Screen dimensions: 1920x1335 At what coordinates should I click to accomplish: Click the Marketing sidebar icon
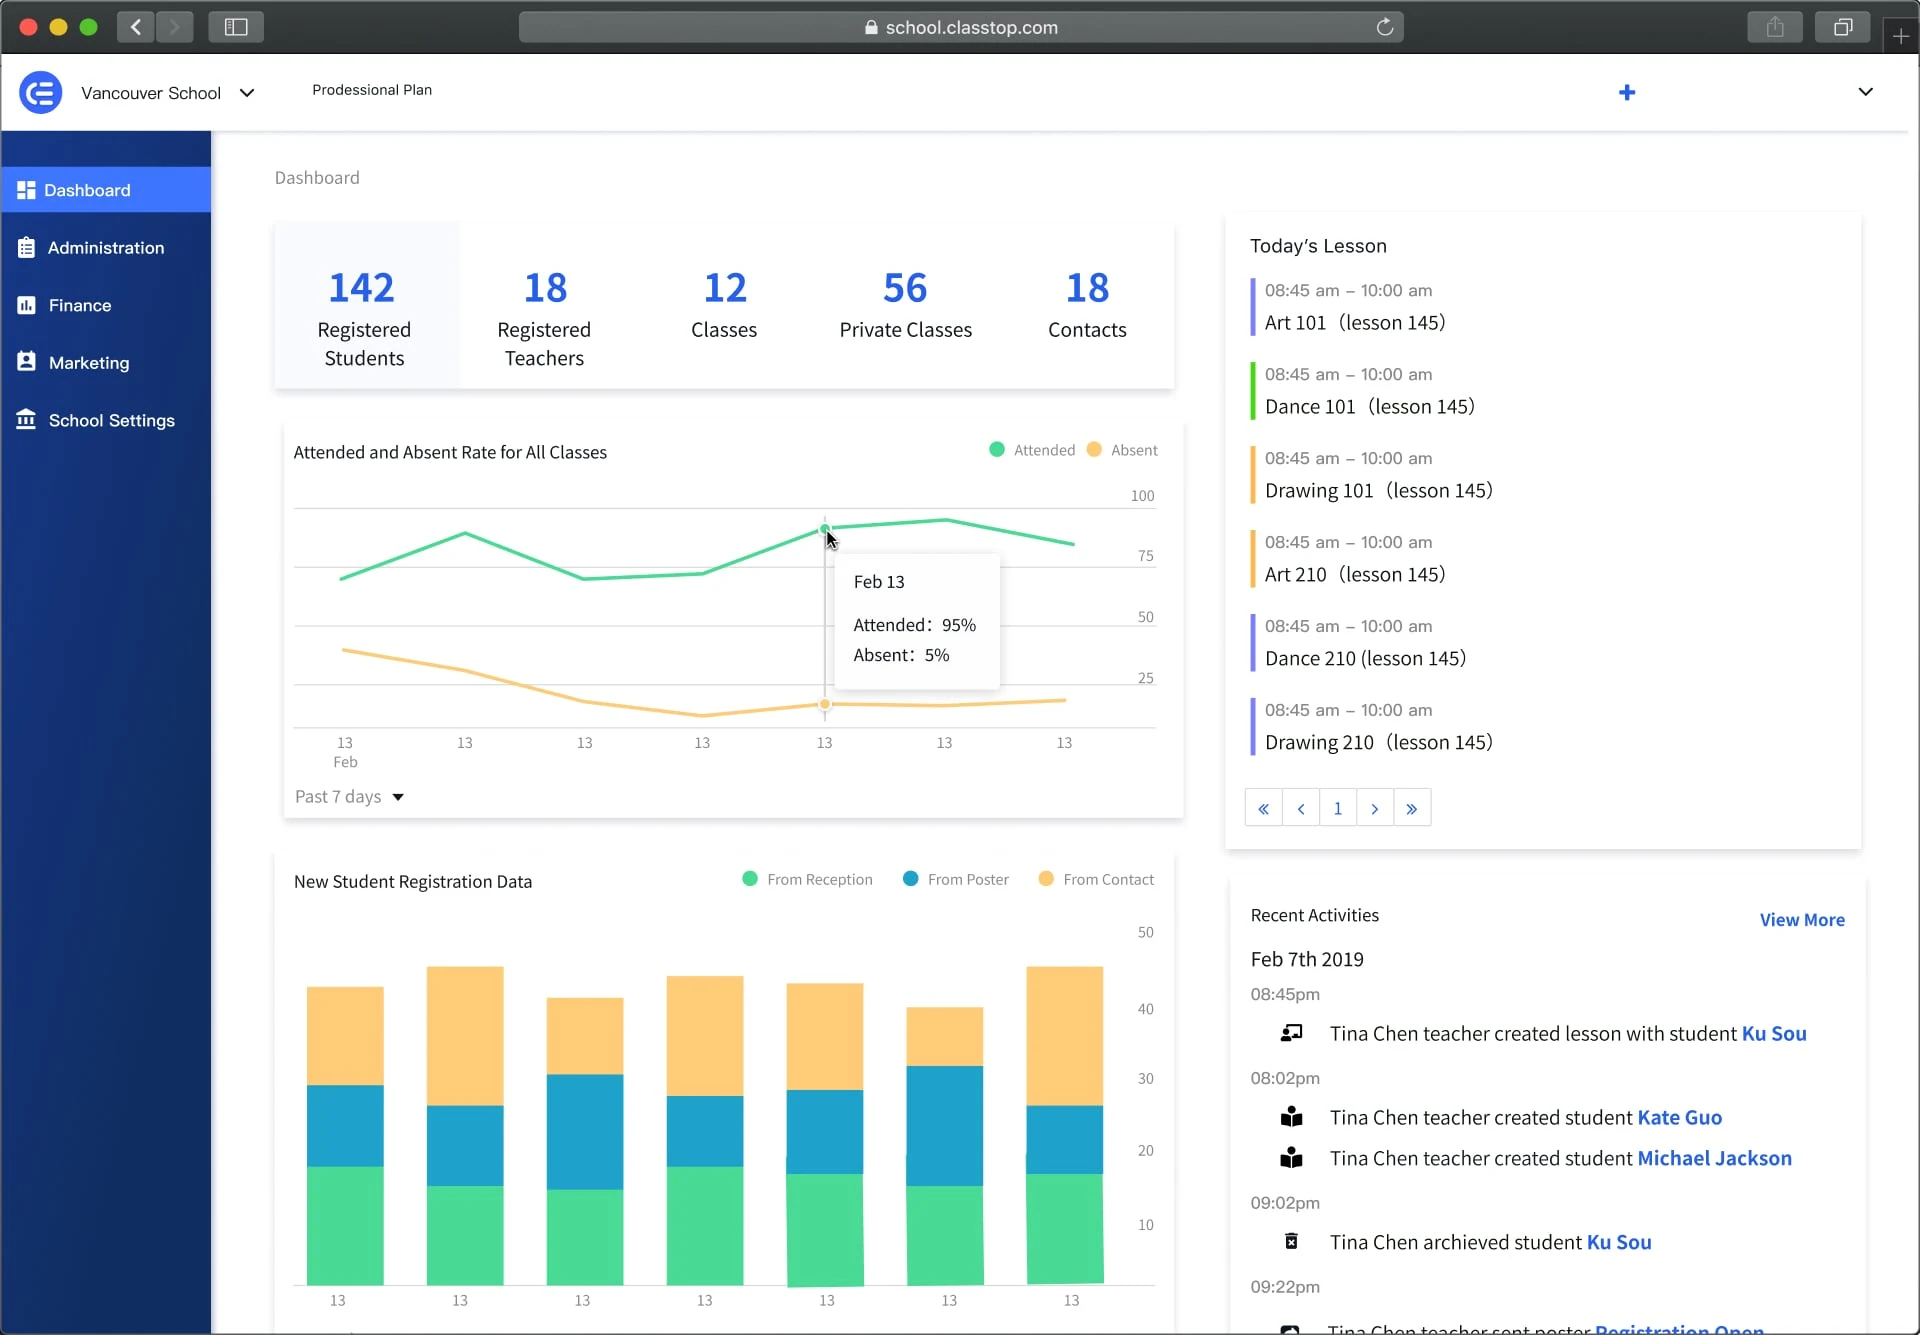(x=26, y=362)
